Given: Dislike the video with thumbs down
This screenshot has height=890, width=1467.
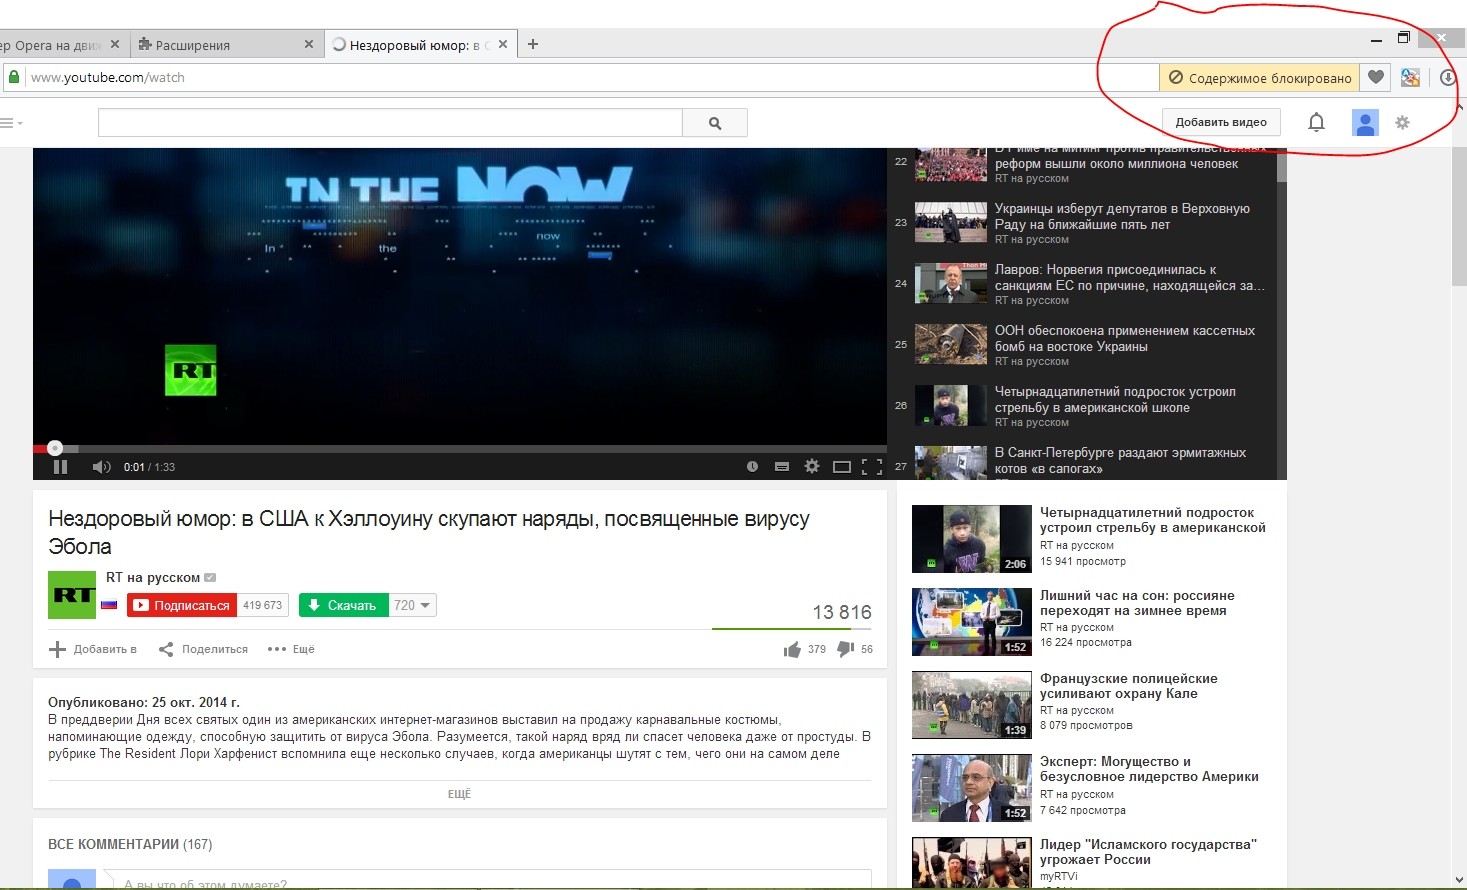Looking at the screenshot, I should (x=845, y=650).
